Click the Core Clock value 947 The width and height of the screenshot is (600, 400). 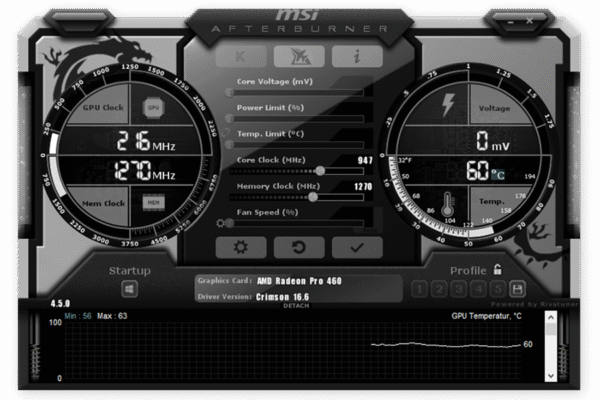tap(365, 160)
